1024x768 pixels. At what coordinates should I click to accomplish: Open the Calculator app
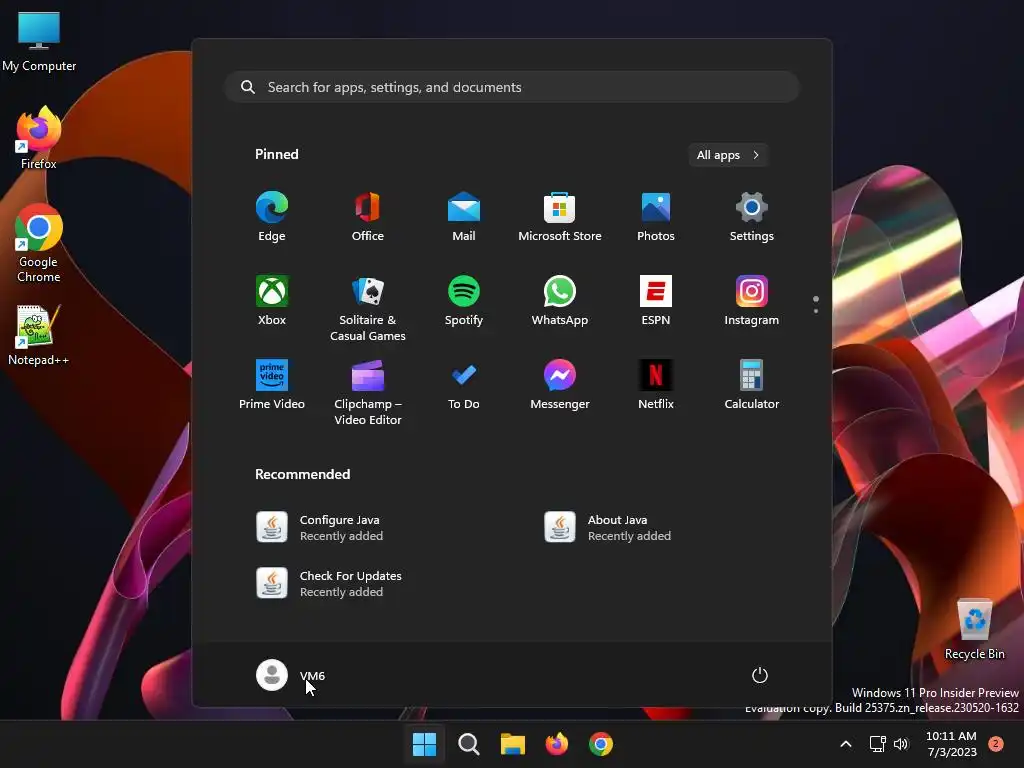(x=752, y=385)
